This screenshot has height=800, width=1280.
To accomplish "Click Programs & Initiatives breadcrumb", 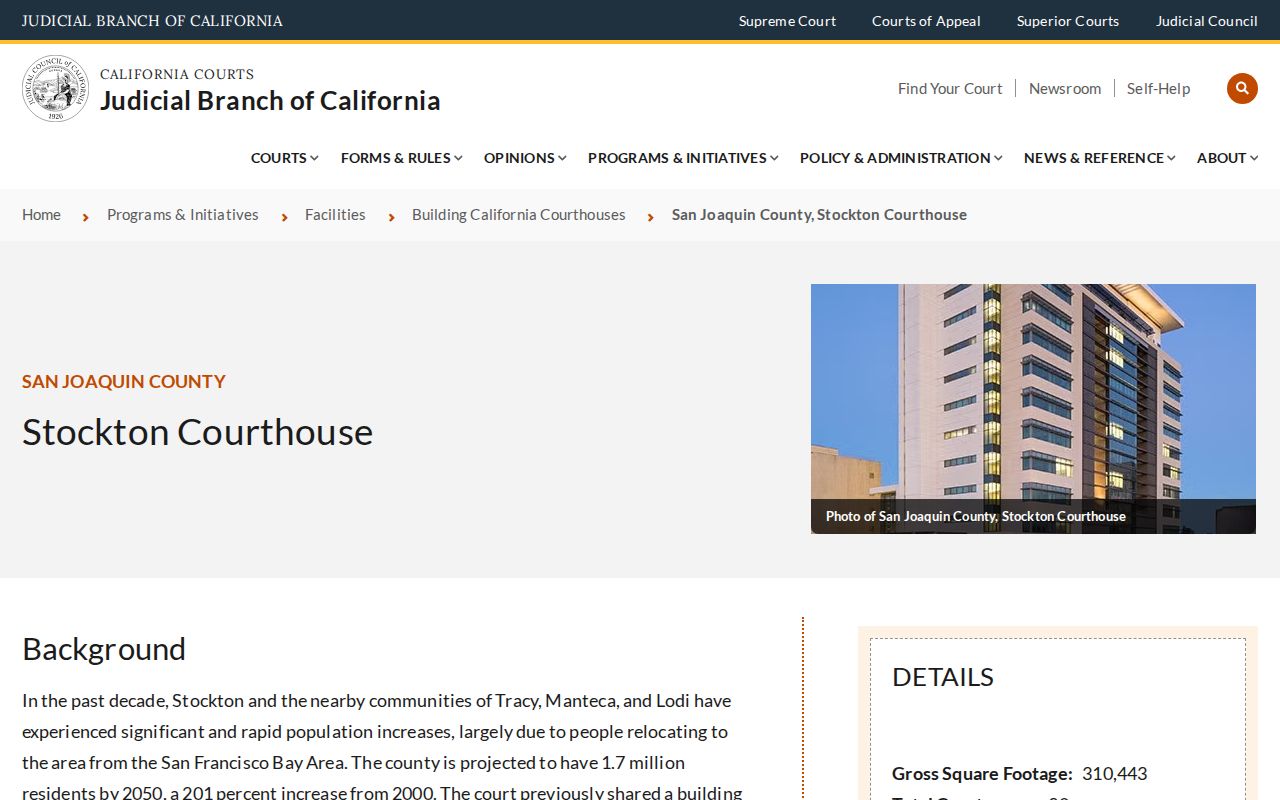I will (183, 215).
